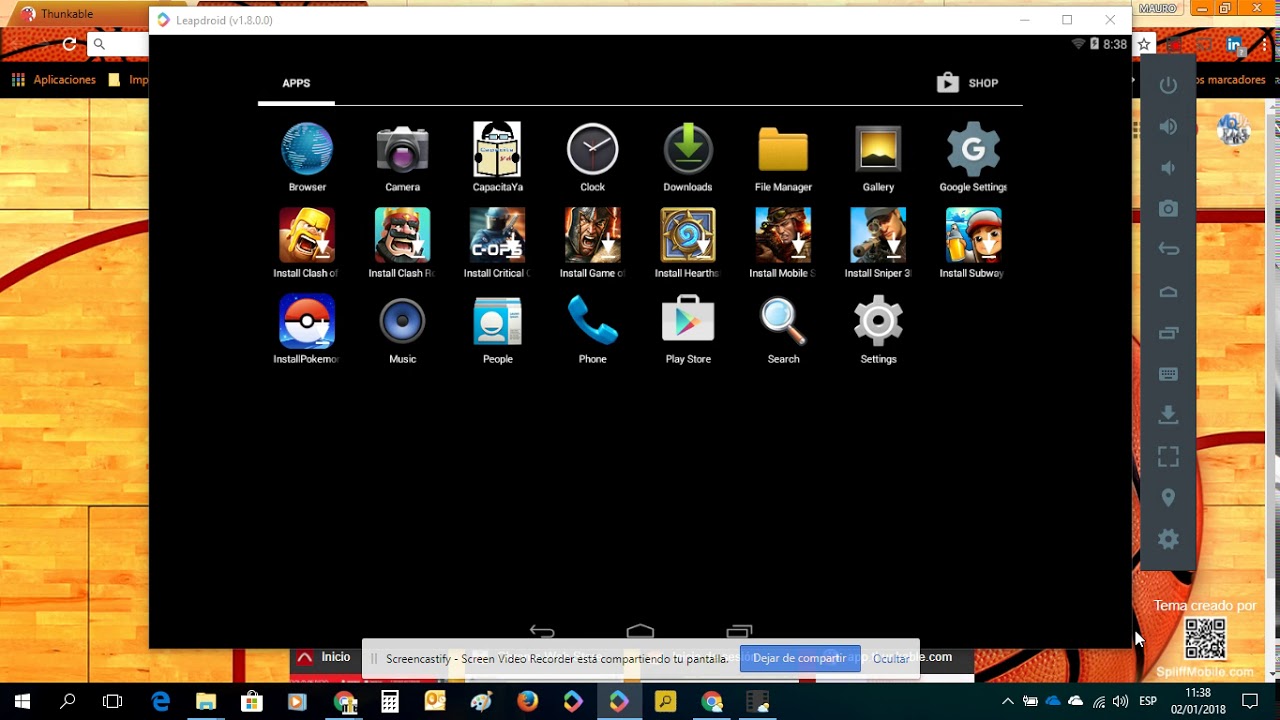Launch Microsoft Edge from taskbar

tap(160, 702)
